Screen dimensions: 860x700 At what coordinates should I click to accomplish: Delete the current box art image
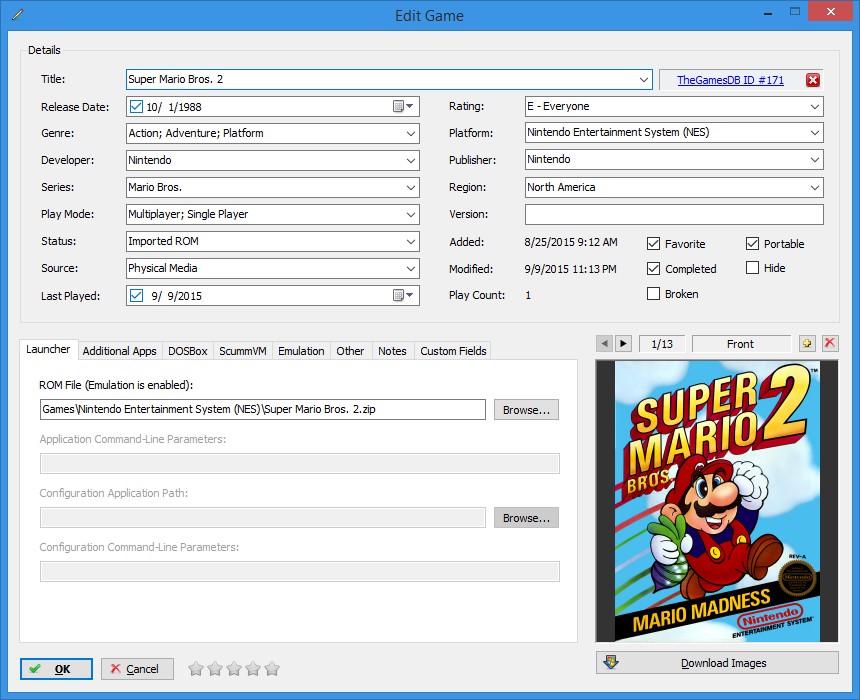click(x=830, y=343)
